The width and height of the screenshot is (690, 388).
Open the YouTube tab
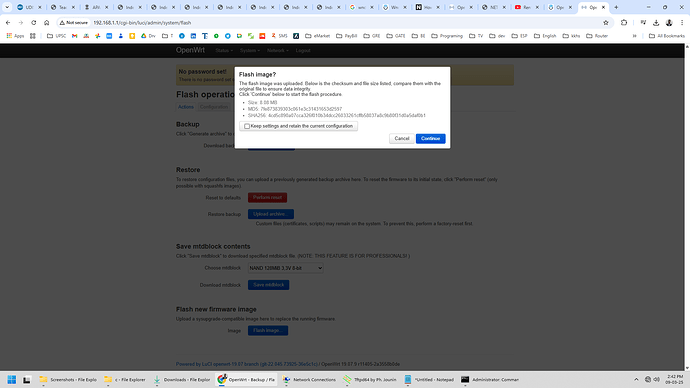click(x=526, y=7)
